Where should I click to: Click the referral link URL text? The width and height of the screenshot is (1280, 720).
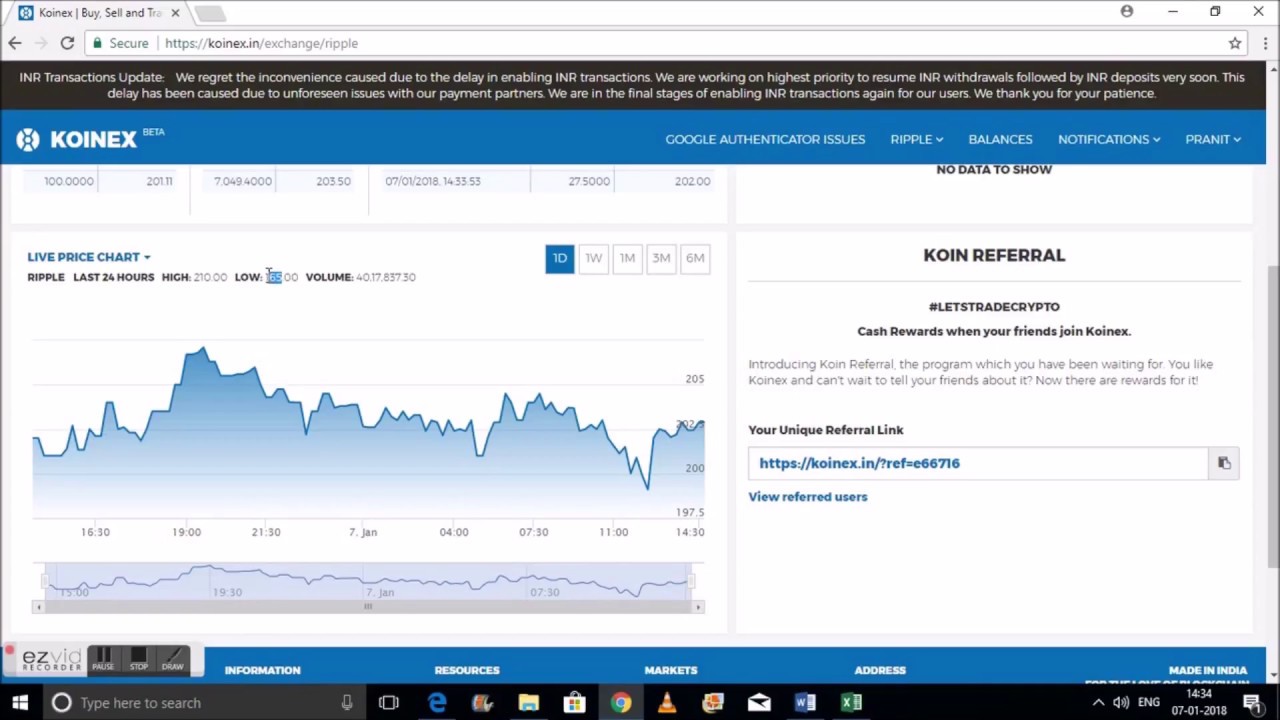click(x=859, y=463)
